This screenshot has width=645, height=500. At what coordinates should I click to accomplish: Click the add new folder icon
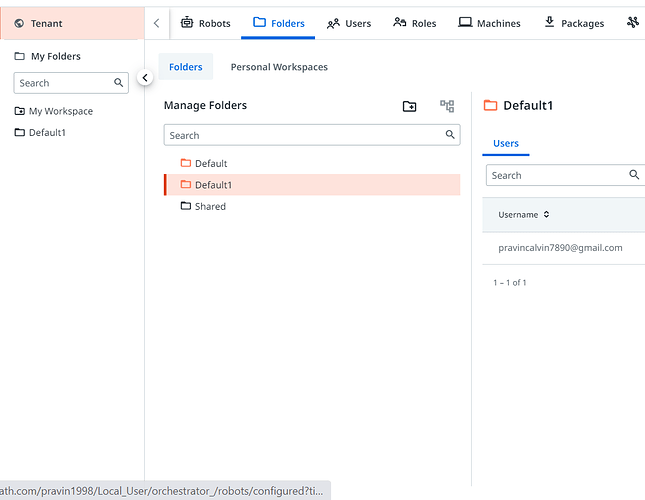(409, 106)
